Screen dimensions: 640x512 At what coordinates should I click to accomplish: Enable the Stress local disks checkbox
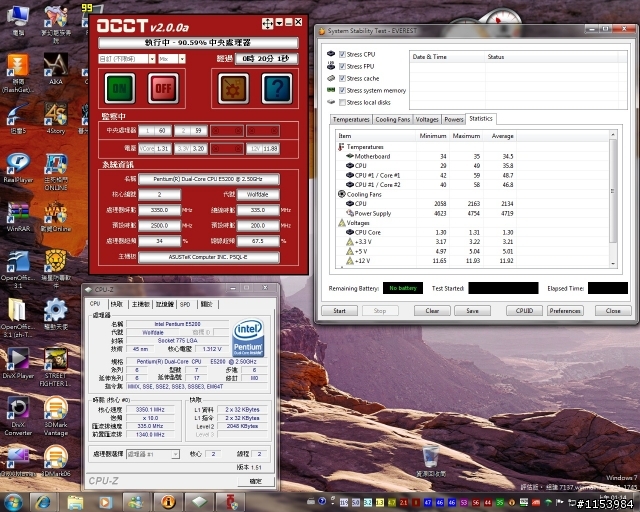[344, 102]
